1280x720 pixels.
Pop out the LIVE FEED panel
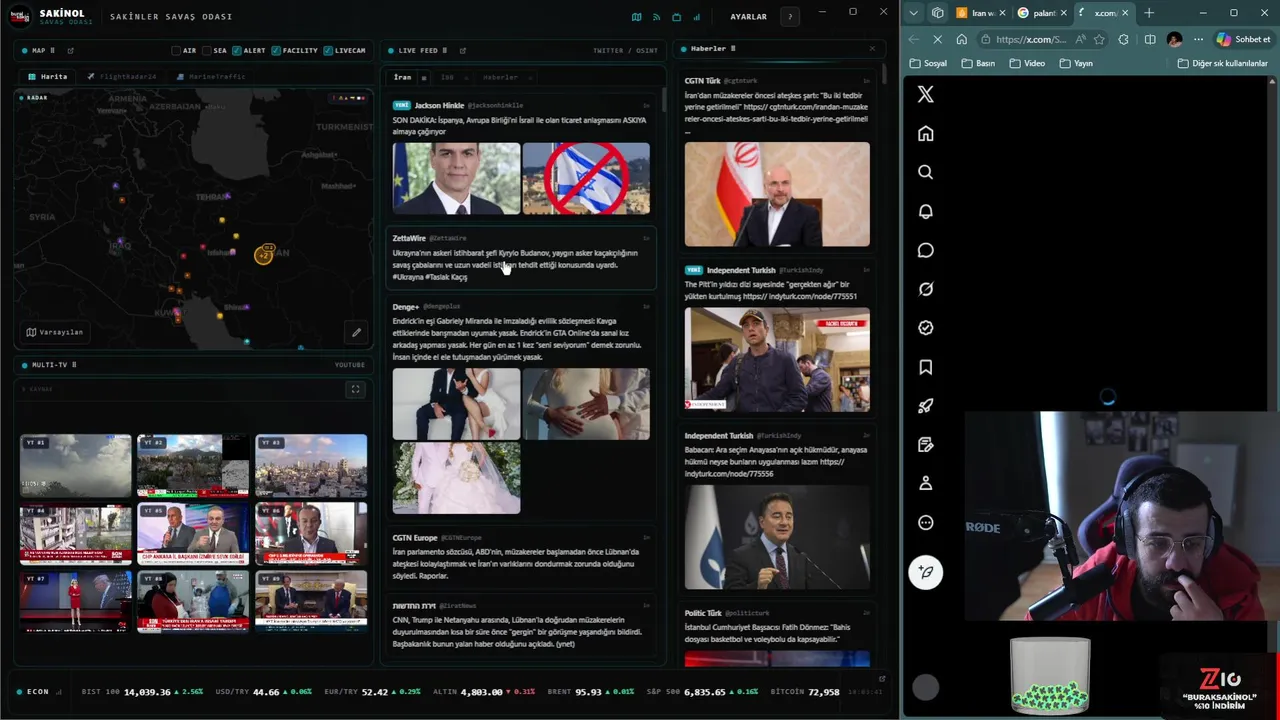[x=462, y=50]
